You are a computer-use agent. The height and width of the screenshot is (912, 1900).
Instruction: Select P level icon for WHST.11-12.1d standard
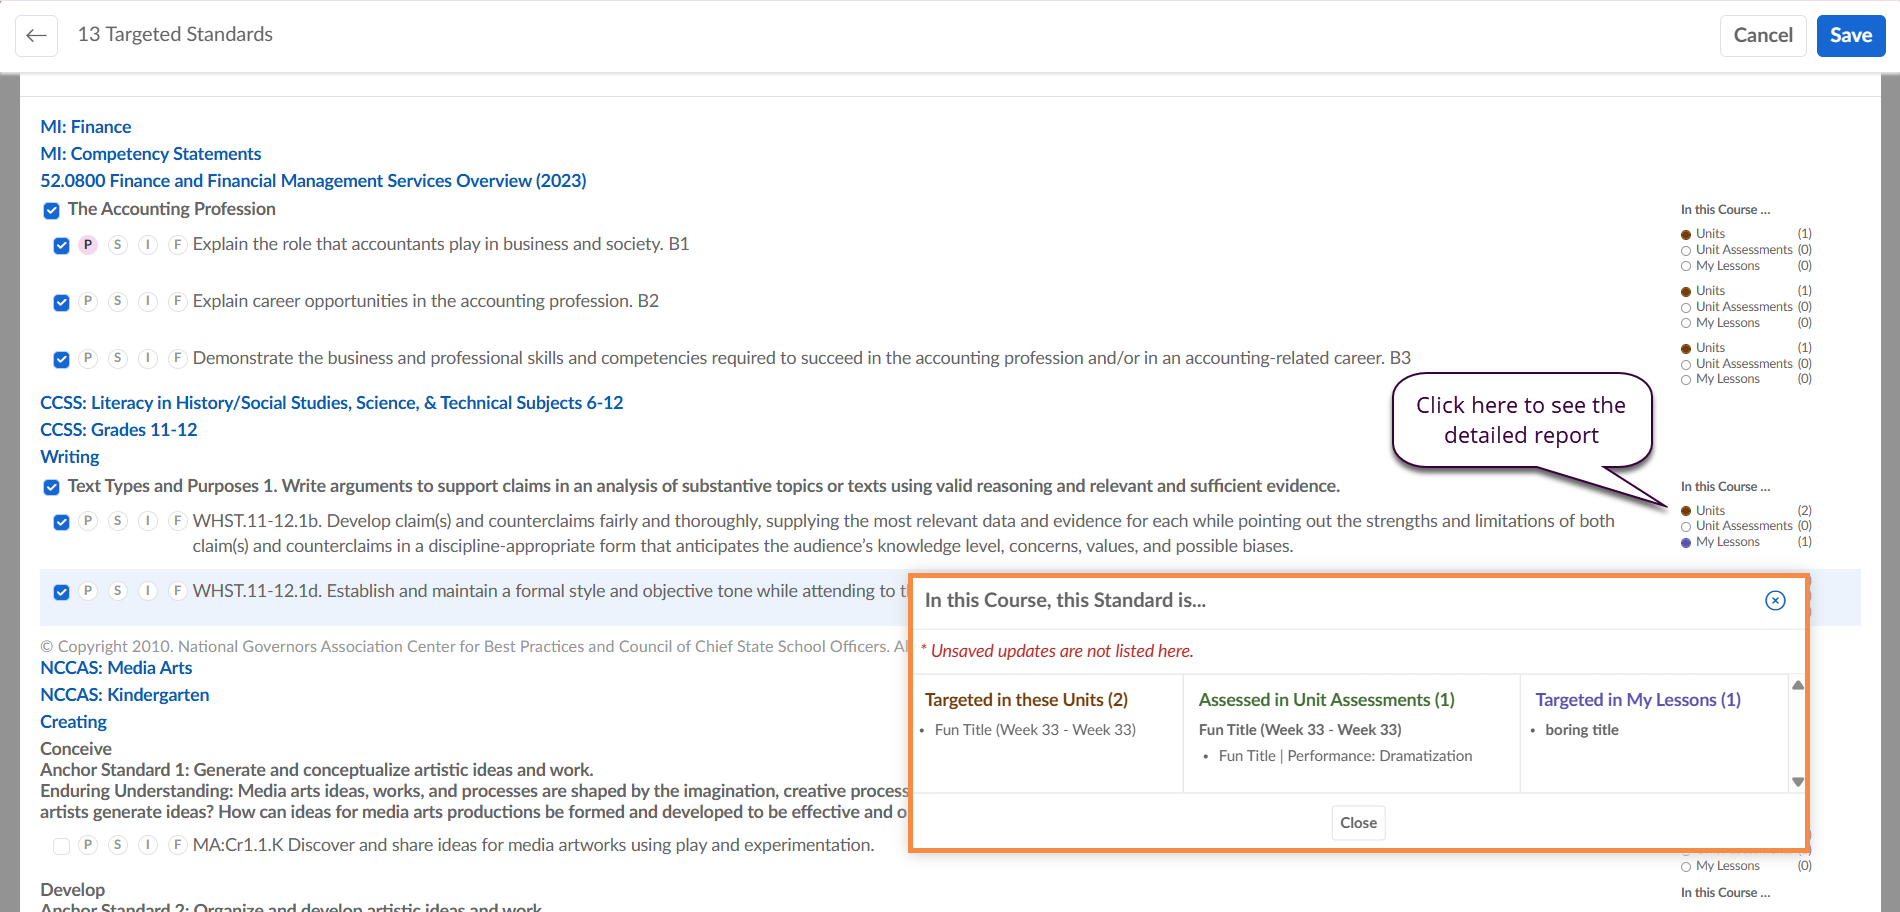pos(88,591)
